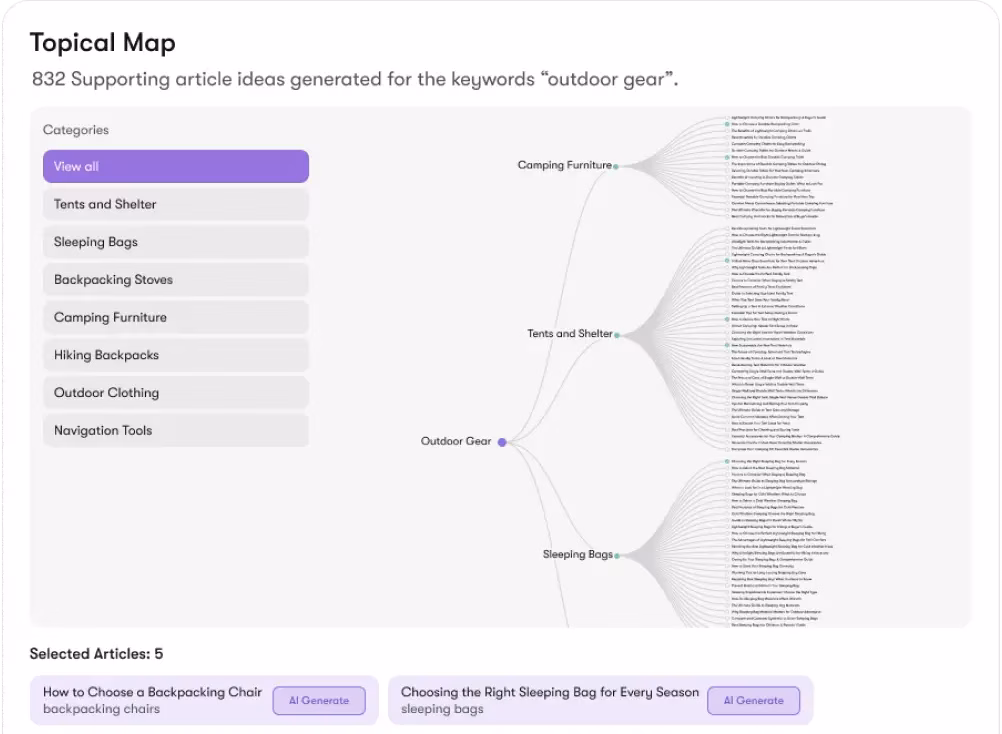Click the purple Outdoor Gear root node
This screenshot has height=734, width=1002.
502,441
